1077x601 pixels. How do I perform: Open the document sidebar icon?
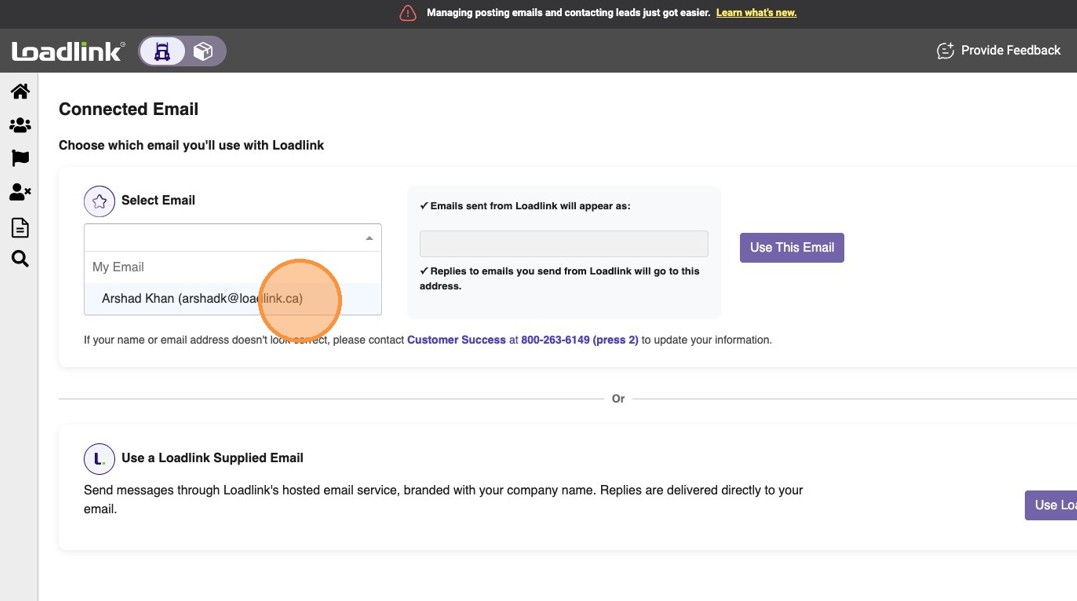[20, 227]
